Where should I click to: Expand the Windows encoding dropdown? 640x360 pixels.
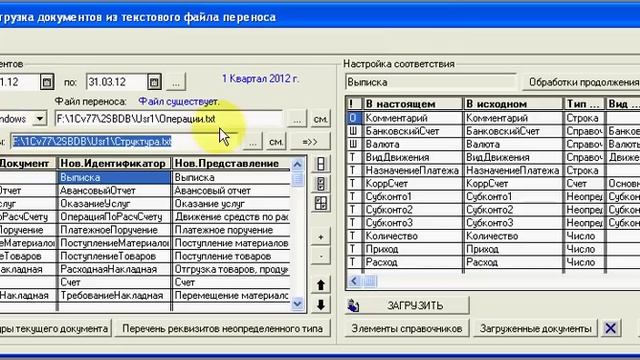point(40,119)
